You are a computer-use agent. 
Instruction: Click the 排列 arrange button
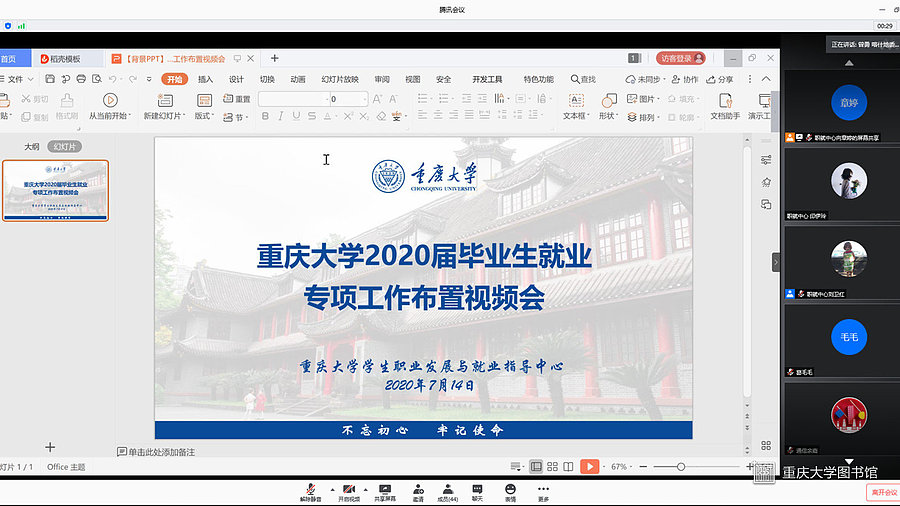[643, 117]
